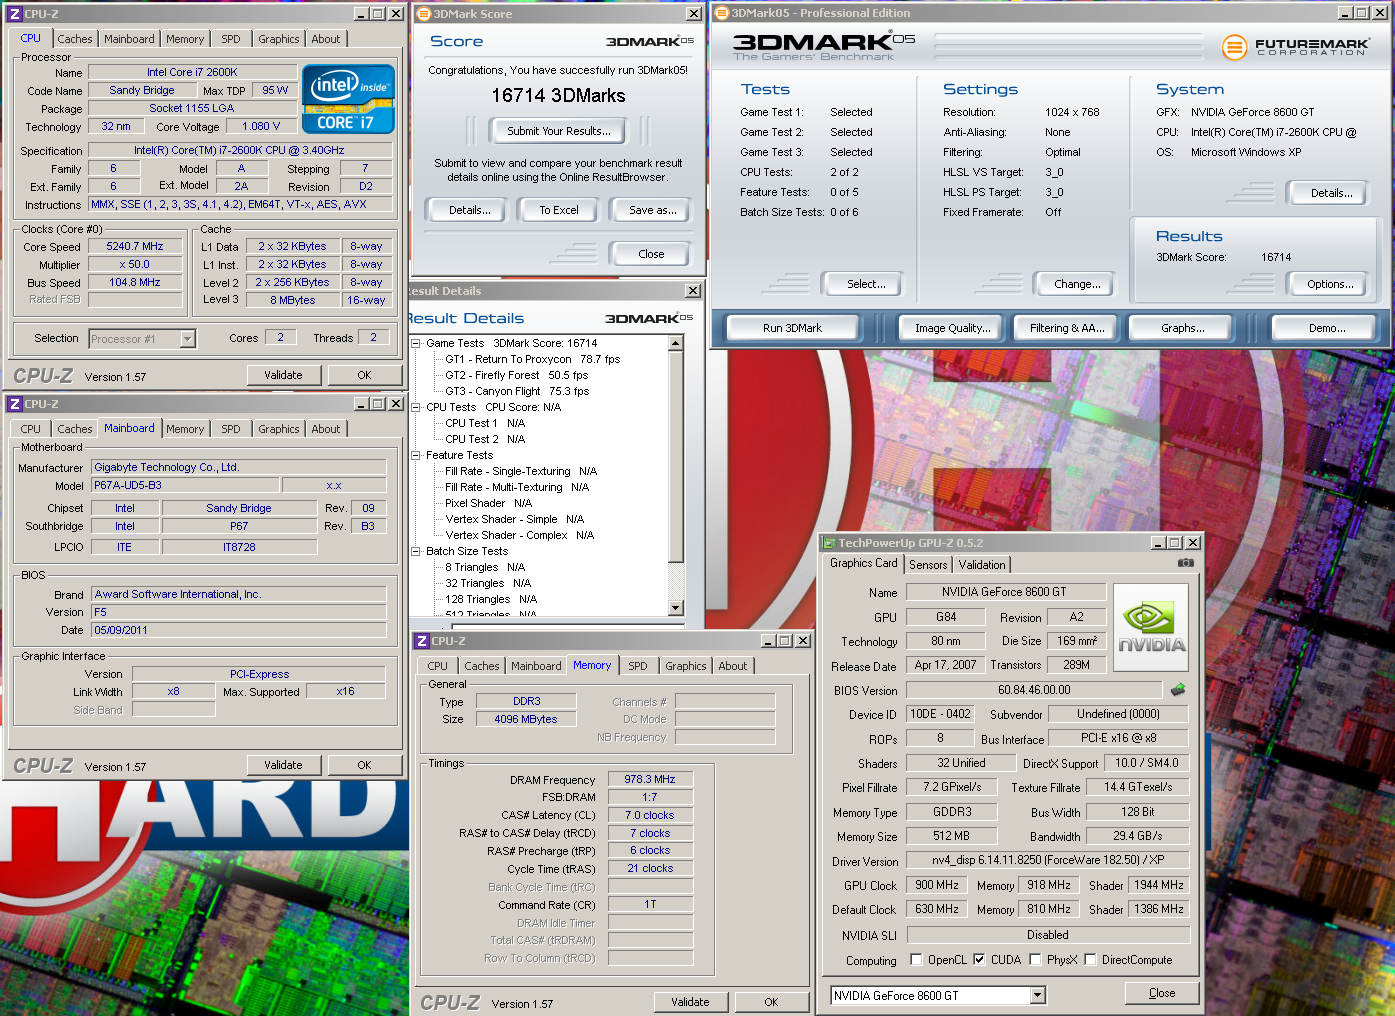Minimize the GPU-Z window
Viewport: 1395px width, 1016px height.
[1158, 543]
